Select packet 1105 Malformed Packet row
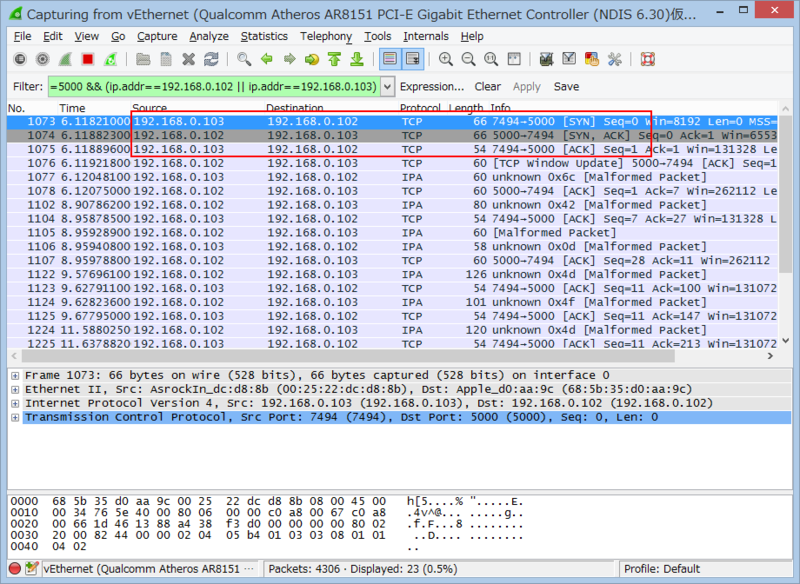This screenshot has width=800, height=584. [x=392, y=233]
